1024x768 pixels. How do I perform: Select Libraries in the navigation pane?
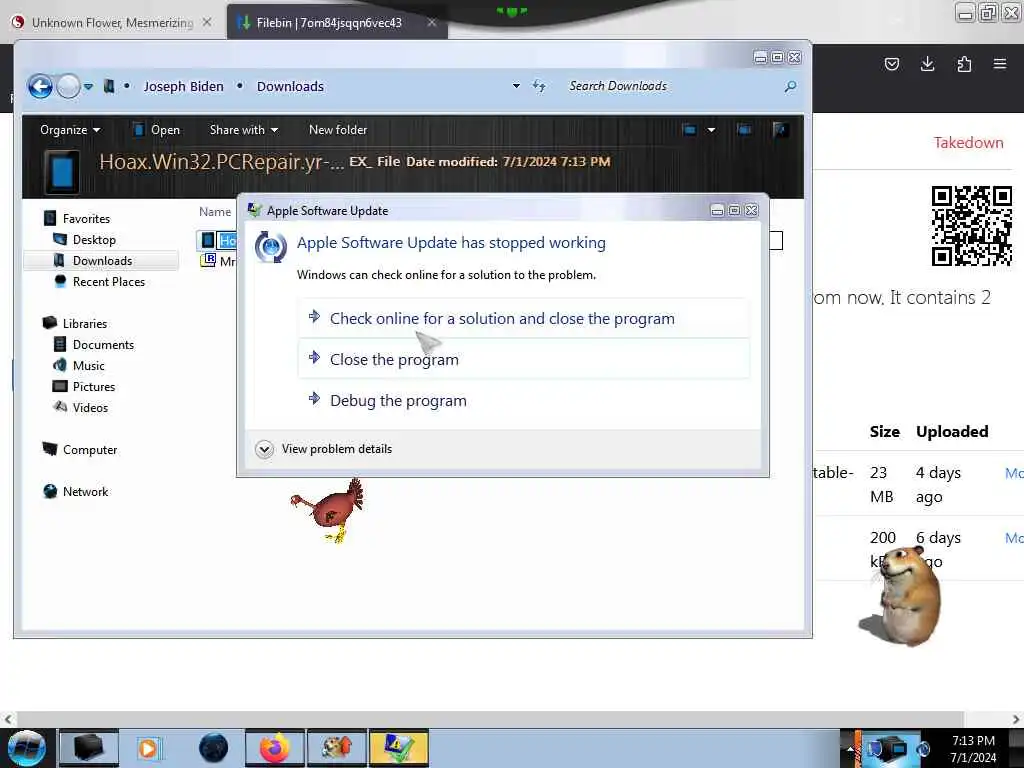(84, 323)
